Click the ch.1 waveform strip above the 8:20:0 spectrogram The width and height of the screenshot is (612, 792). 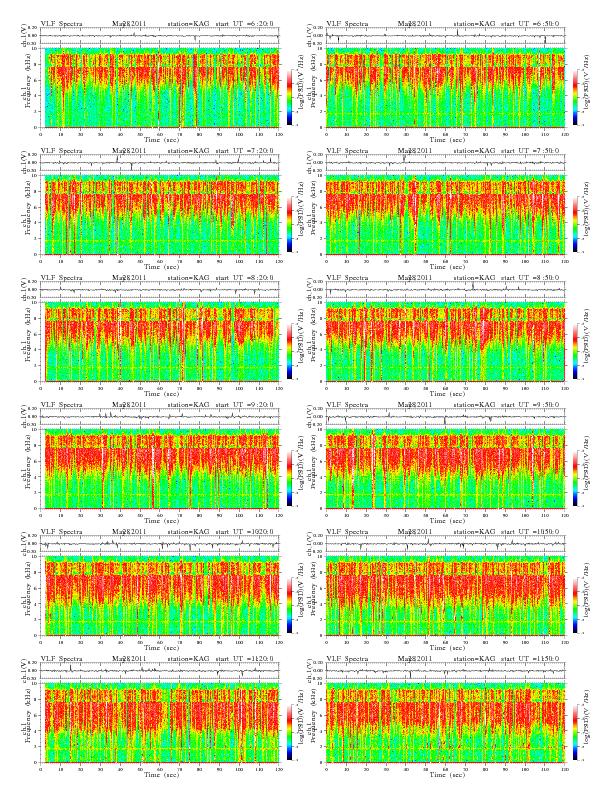(x=160, y=290)
